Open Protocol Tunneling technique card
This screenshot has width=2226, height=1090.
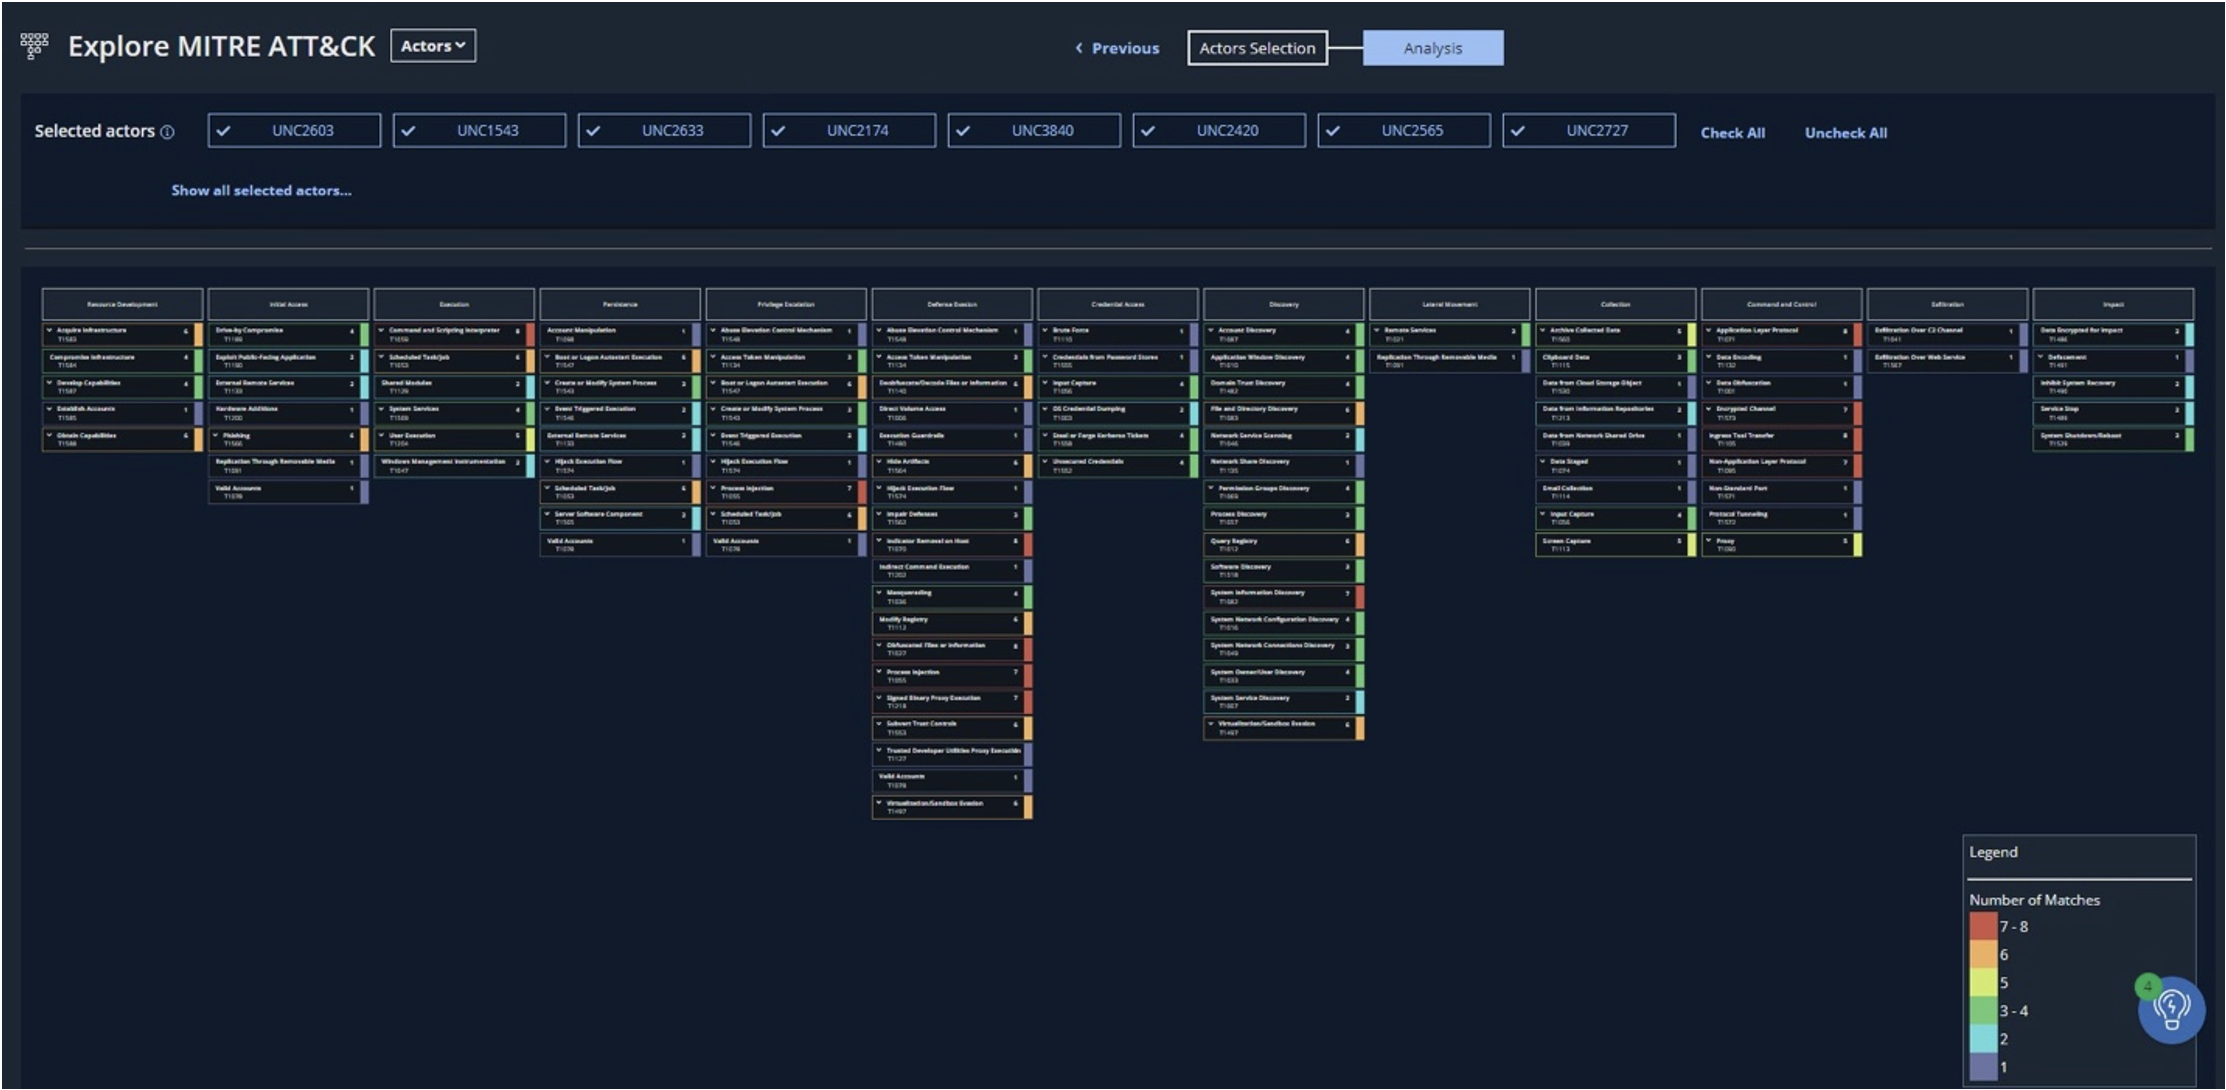tap(1781, 518)
